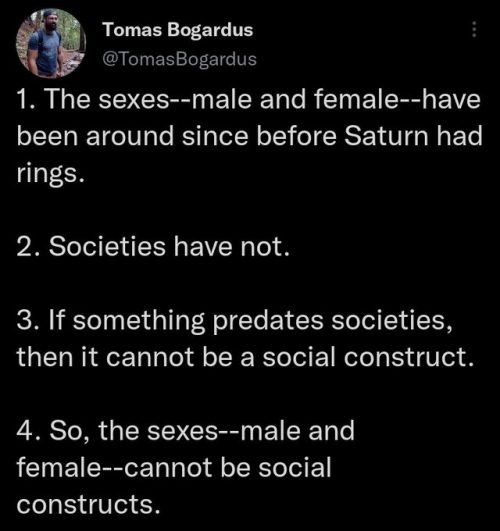Click the word "Saturn" in the tweet
500x531 pixels.
pos(387,136)
